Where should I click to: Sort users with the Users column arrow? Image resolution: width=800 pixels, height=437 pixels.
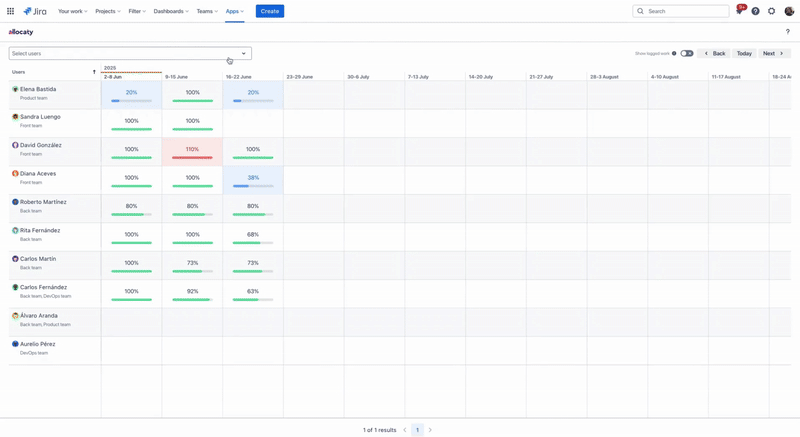point(94,72)
